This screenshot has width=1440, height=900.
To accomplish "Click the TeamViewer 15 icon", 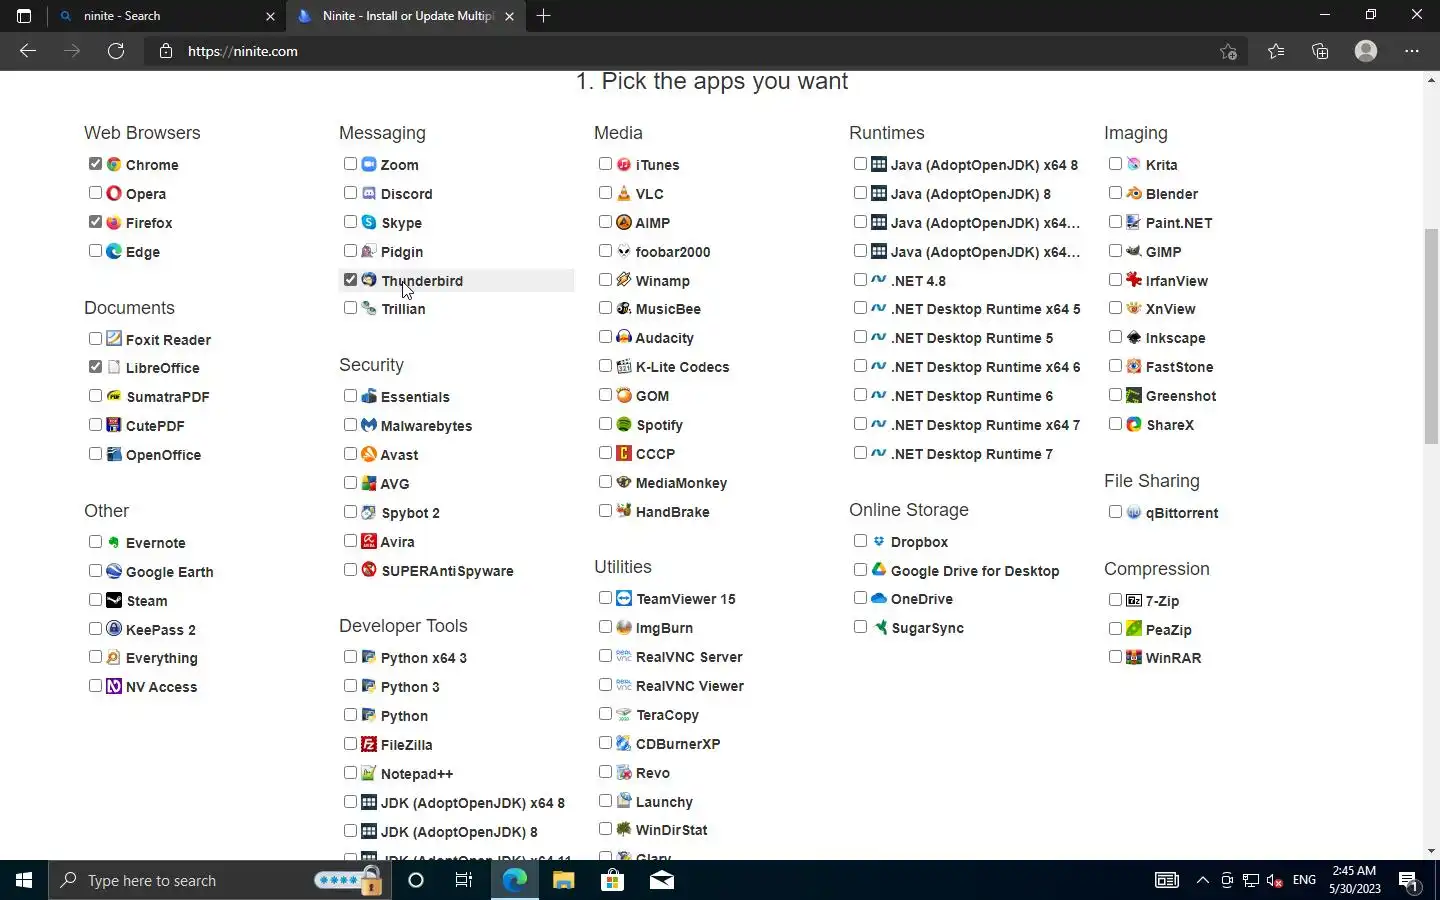I will click(x=624, y=598).
